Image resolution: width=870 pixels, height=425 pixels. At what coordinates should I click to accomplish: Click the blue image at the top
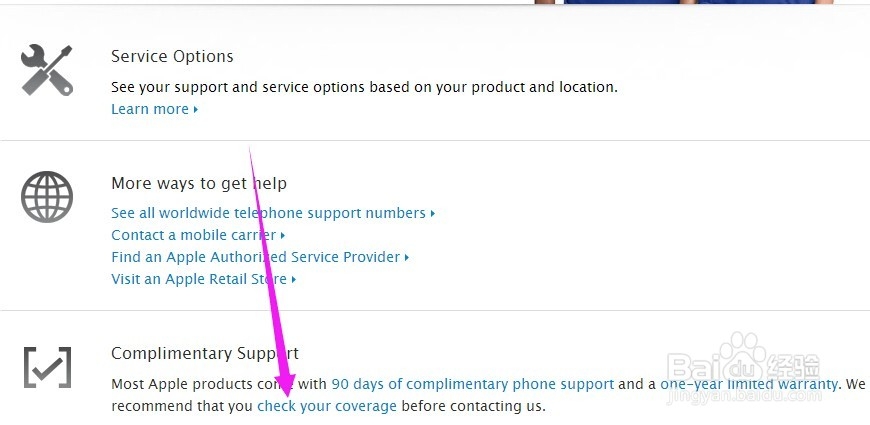click(x=698, y=2)
